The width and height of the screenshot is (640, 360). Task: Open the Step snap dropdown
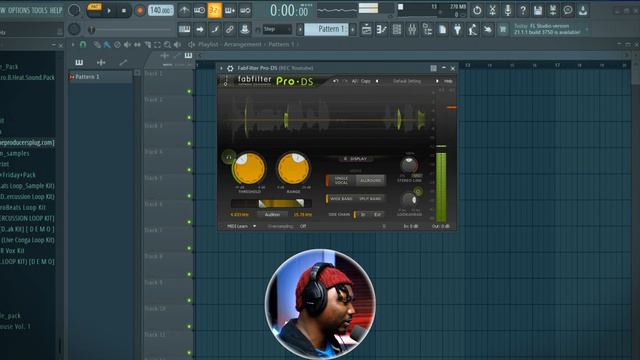click(x=277, y=29)
